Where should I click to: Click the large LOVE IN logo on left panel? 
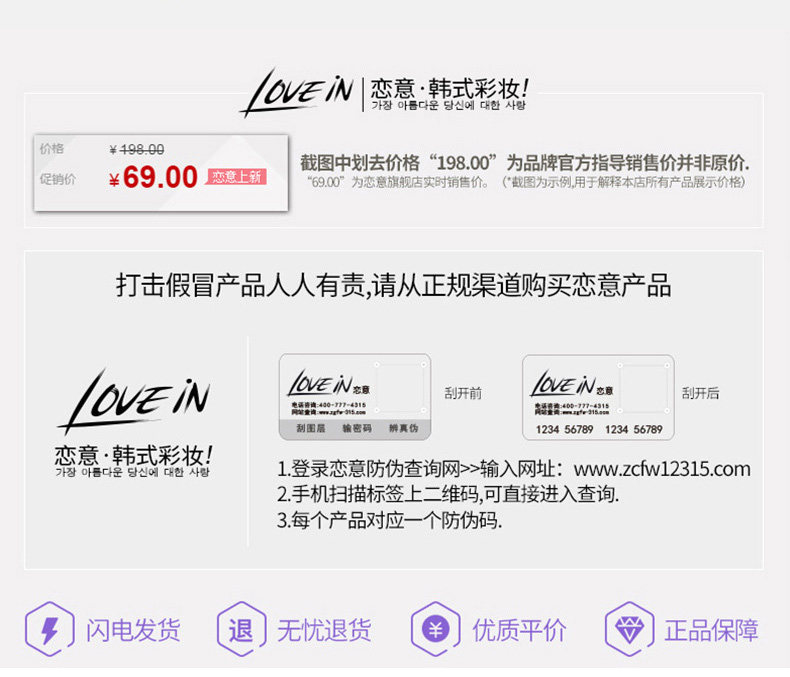click(x=135, y=400)
